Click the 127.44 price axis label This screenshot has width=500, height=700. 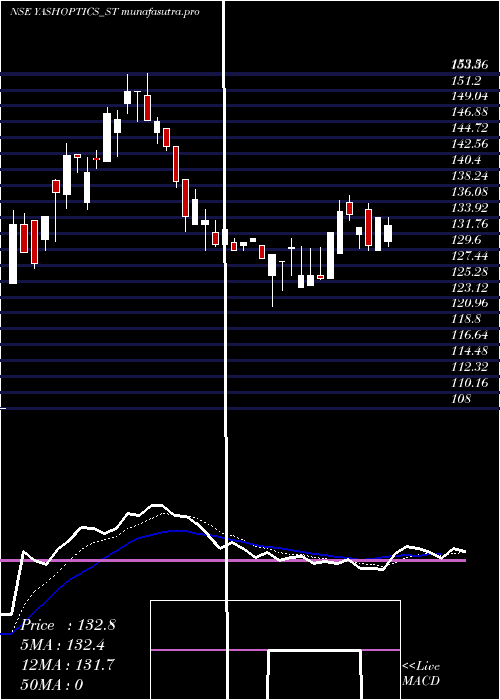[469, 256]
